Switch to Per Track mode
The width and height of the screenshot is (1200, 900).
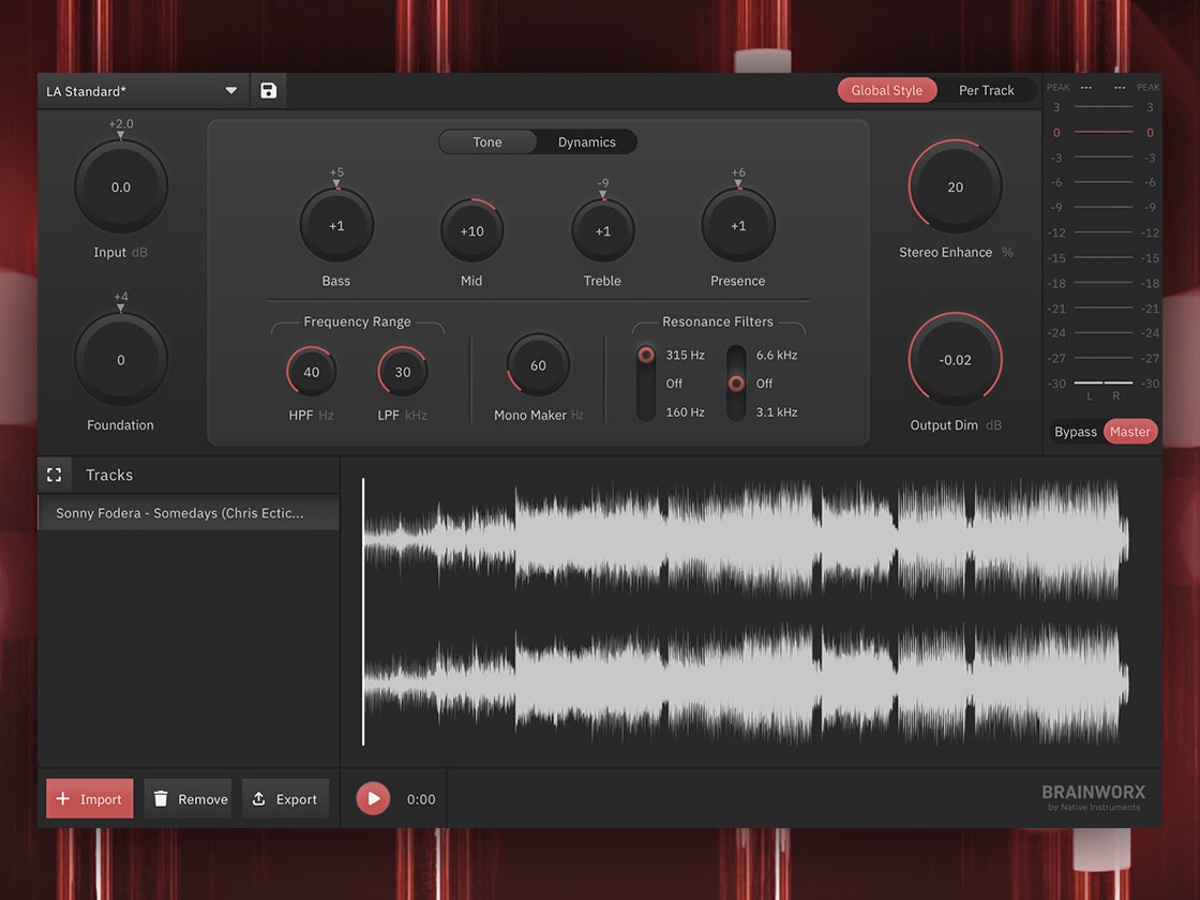point(987,89)
